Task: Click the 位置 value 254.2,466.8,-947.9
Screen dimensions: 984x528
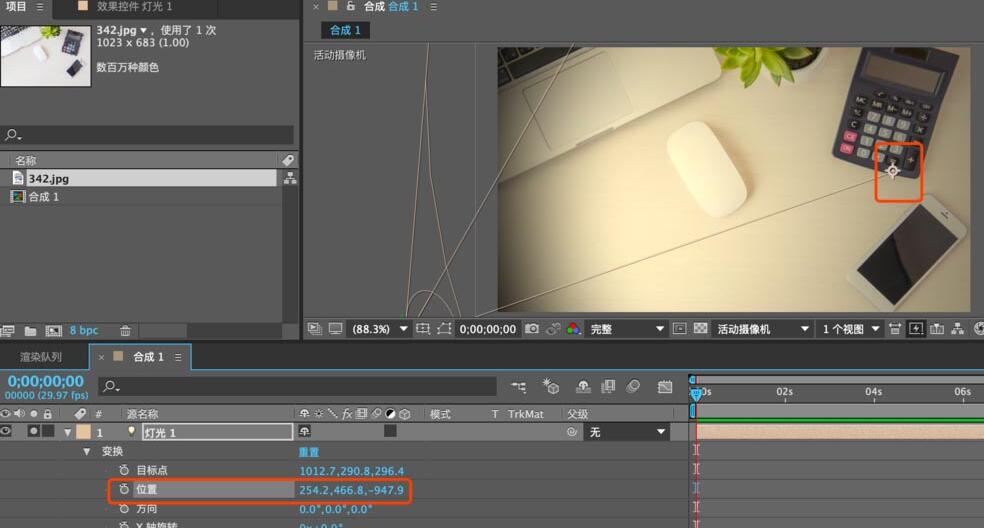Action: [351, 490]
